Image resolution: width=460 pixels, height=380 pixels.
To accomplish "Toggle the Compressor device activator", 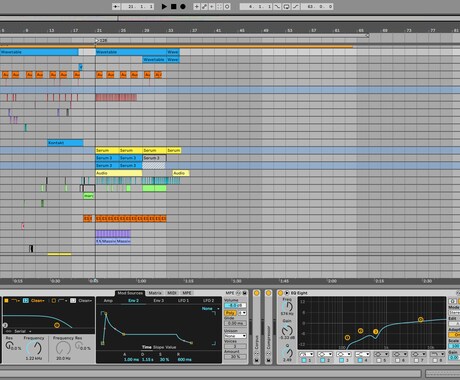I will pyautogui.click(x=269, y=293).
